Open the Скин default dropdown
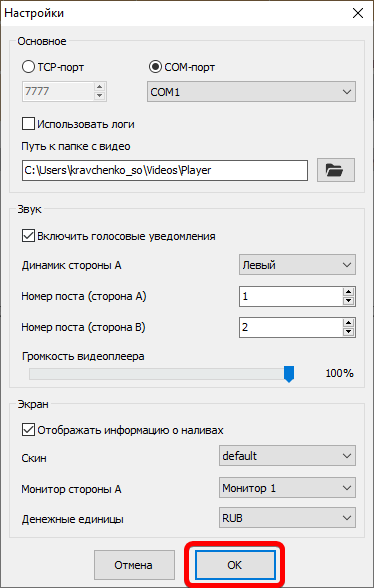This screenshot has height=588, width=374. click(287, 456)
